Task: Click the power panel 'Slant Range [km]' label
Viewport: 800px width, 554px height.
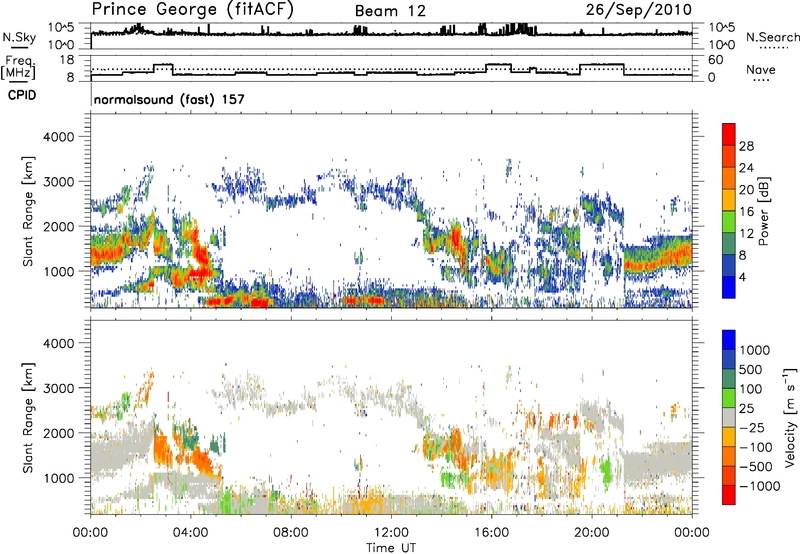Action: [29, 211]
